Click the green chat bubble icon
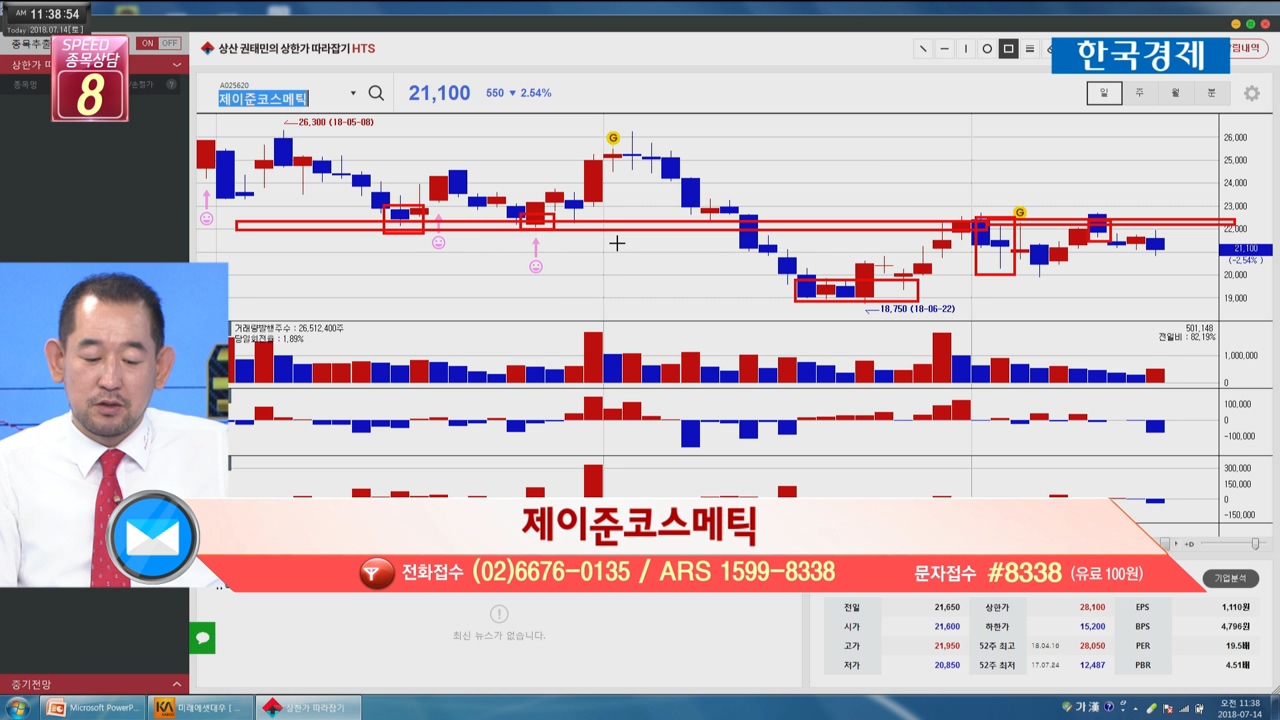The width and height of the screenshot is (1280, 720). pos(202,638)
